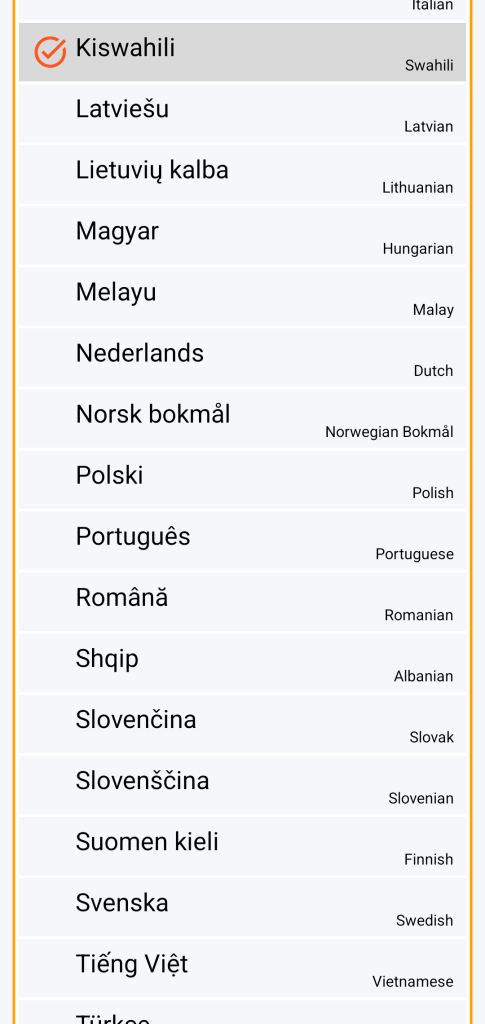Click the orange checkmark icon beside Kiswahili
485x1024 pixels.
(x=50, y=52)
